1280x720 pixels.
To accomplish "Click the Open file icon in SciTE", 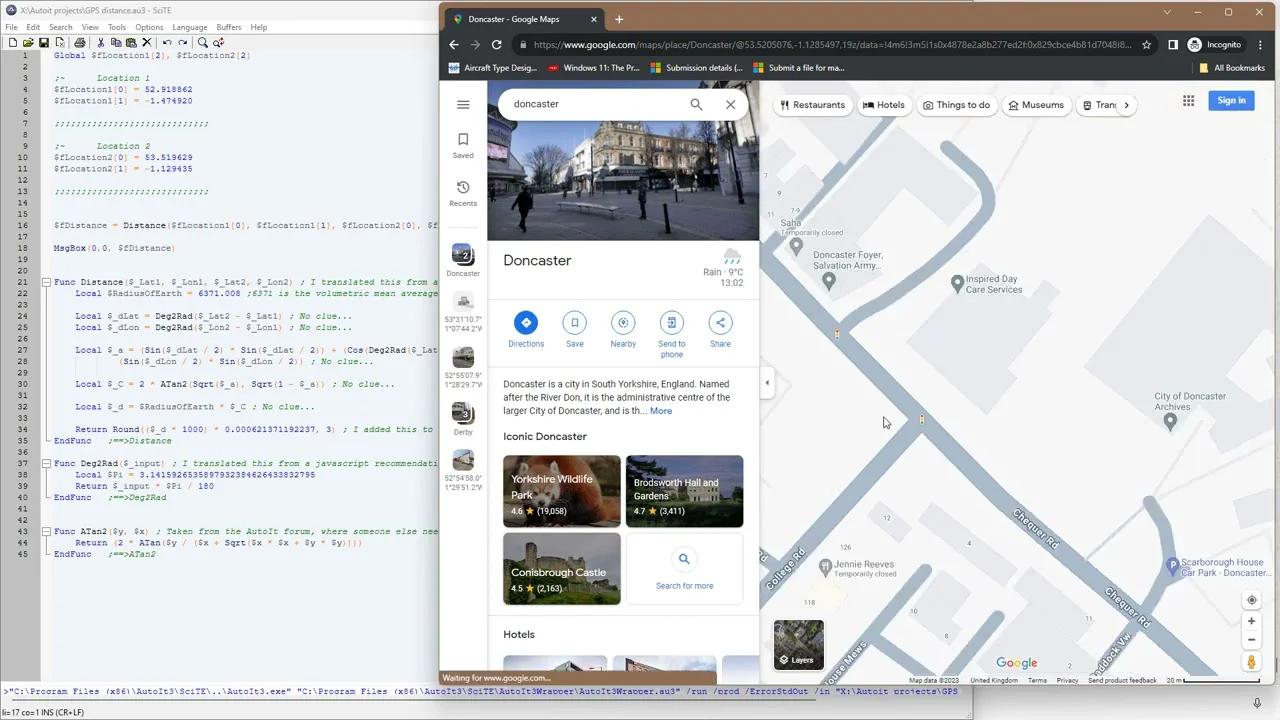I will coord(29,43).
